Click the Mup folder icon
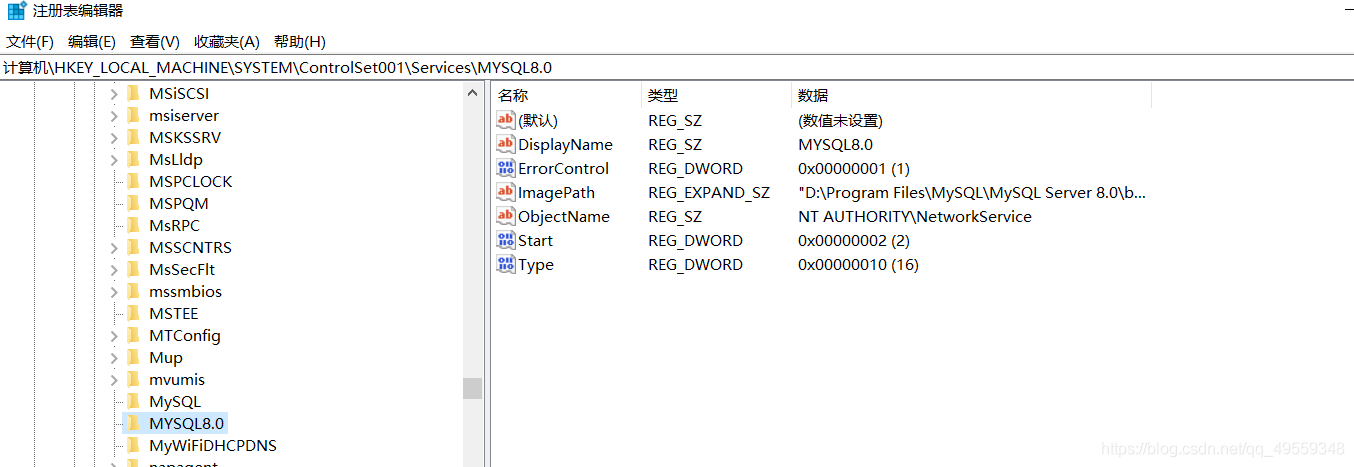Viewport: 1354px width, 467px height. click(133, 358)
